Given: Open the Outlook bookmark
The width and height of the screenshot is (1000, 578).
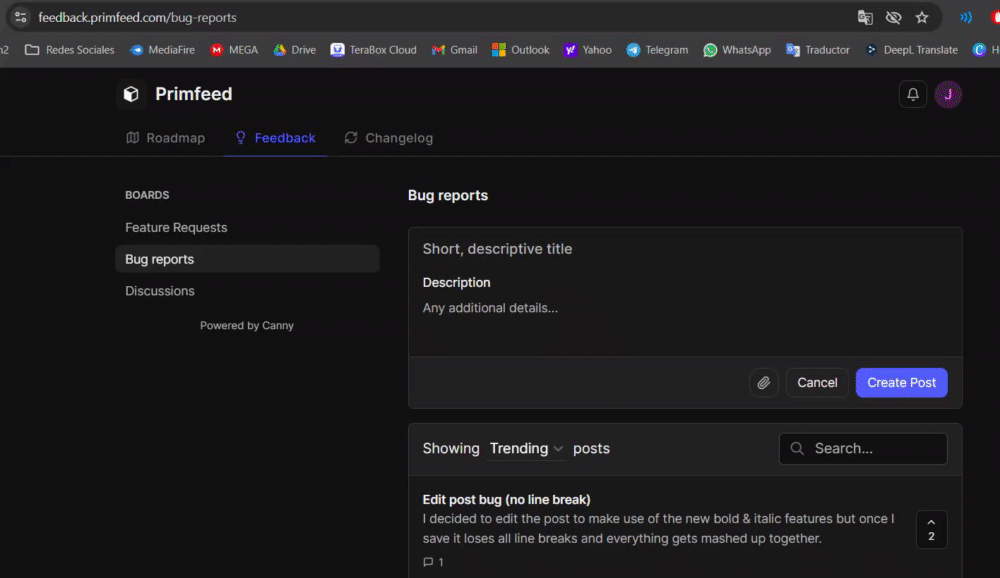Looking at the screenshot, I should (x=520, y=50).
